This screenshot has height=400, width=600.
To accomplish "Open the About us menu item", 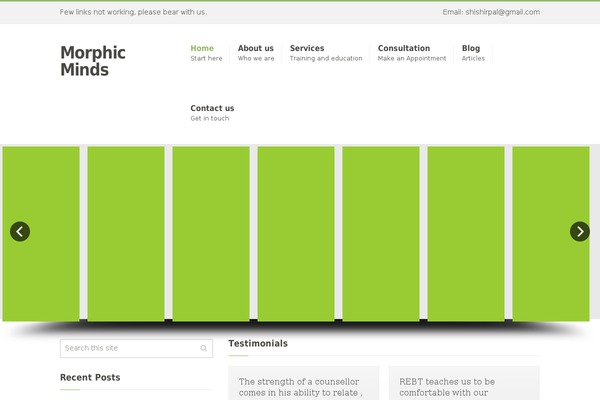I will (256, 53).
